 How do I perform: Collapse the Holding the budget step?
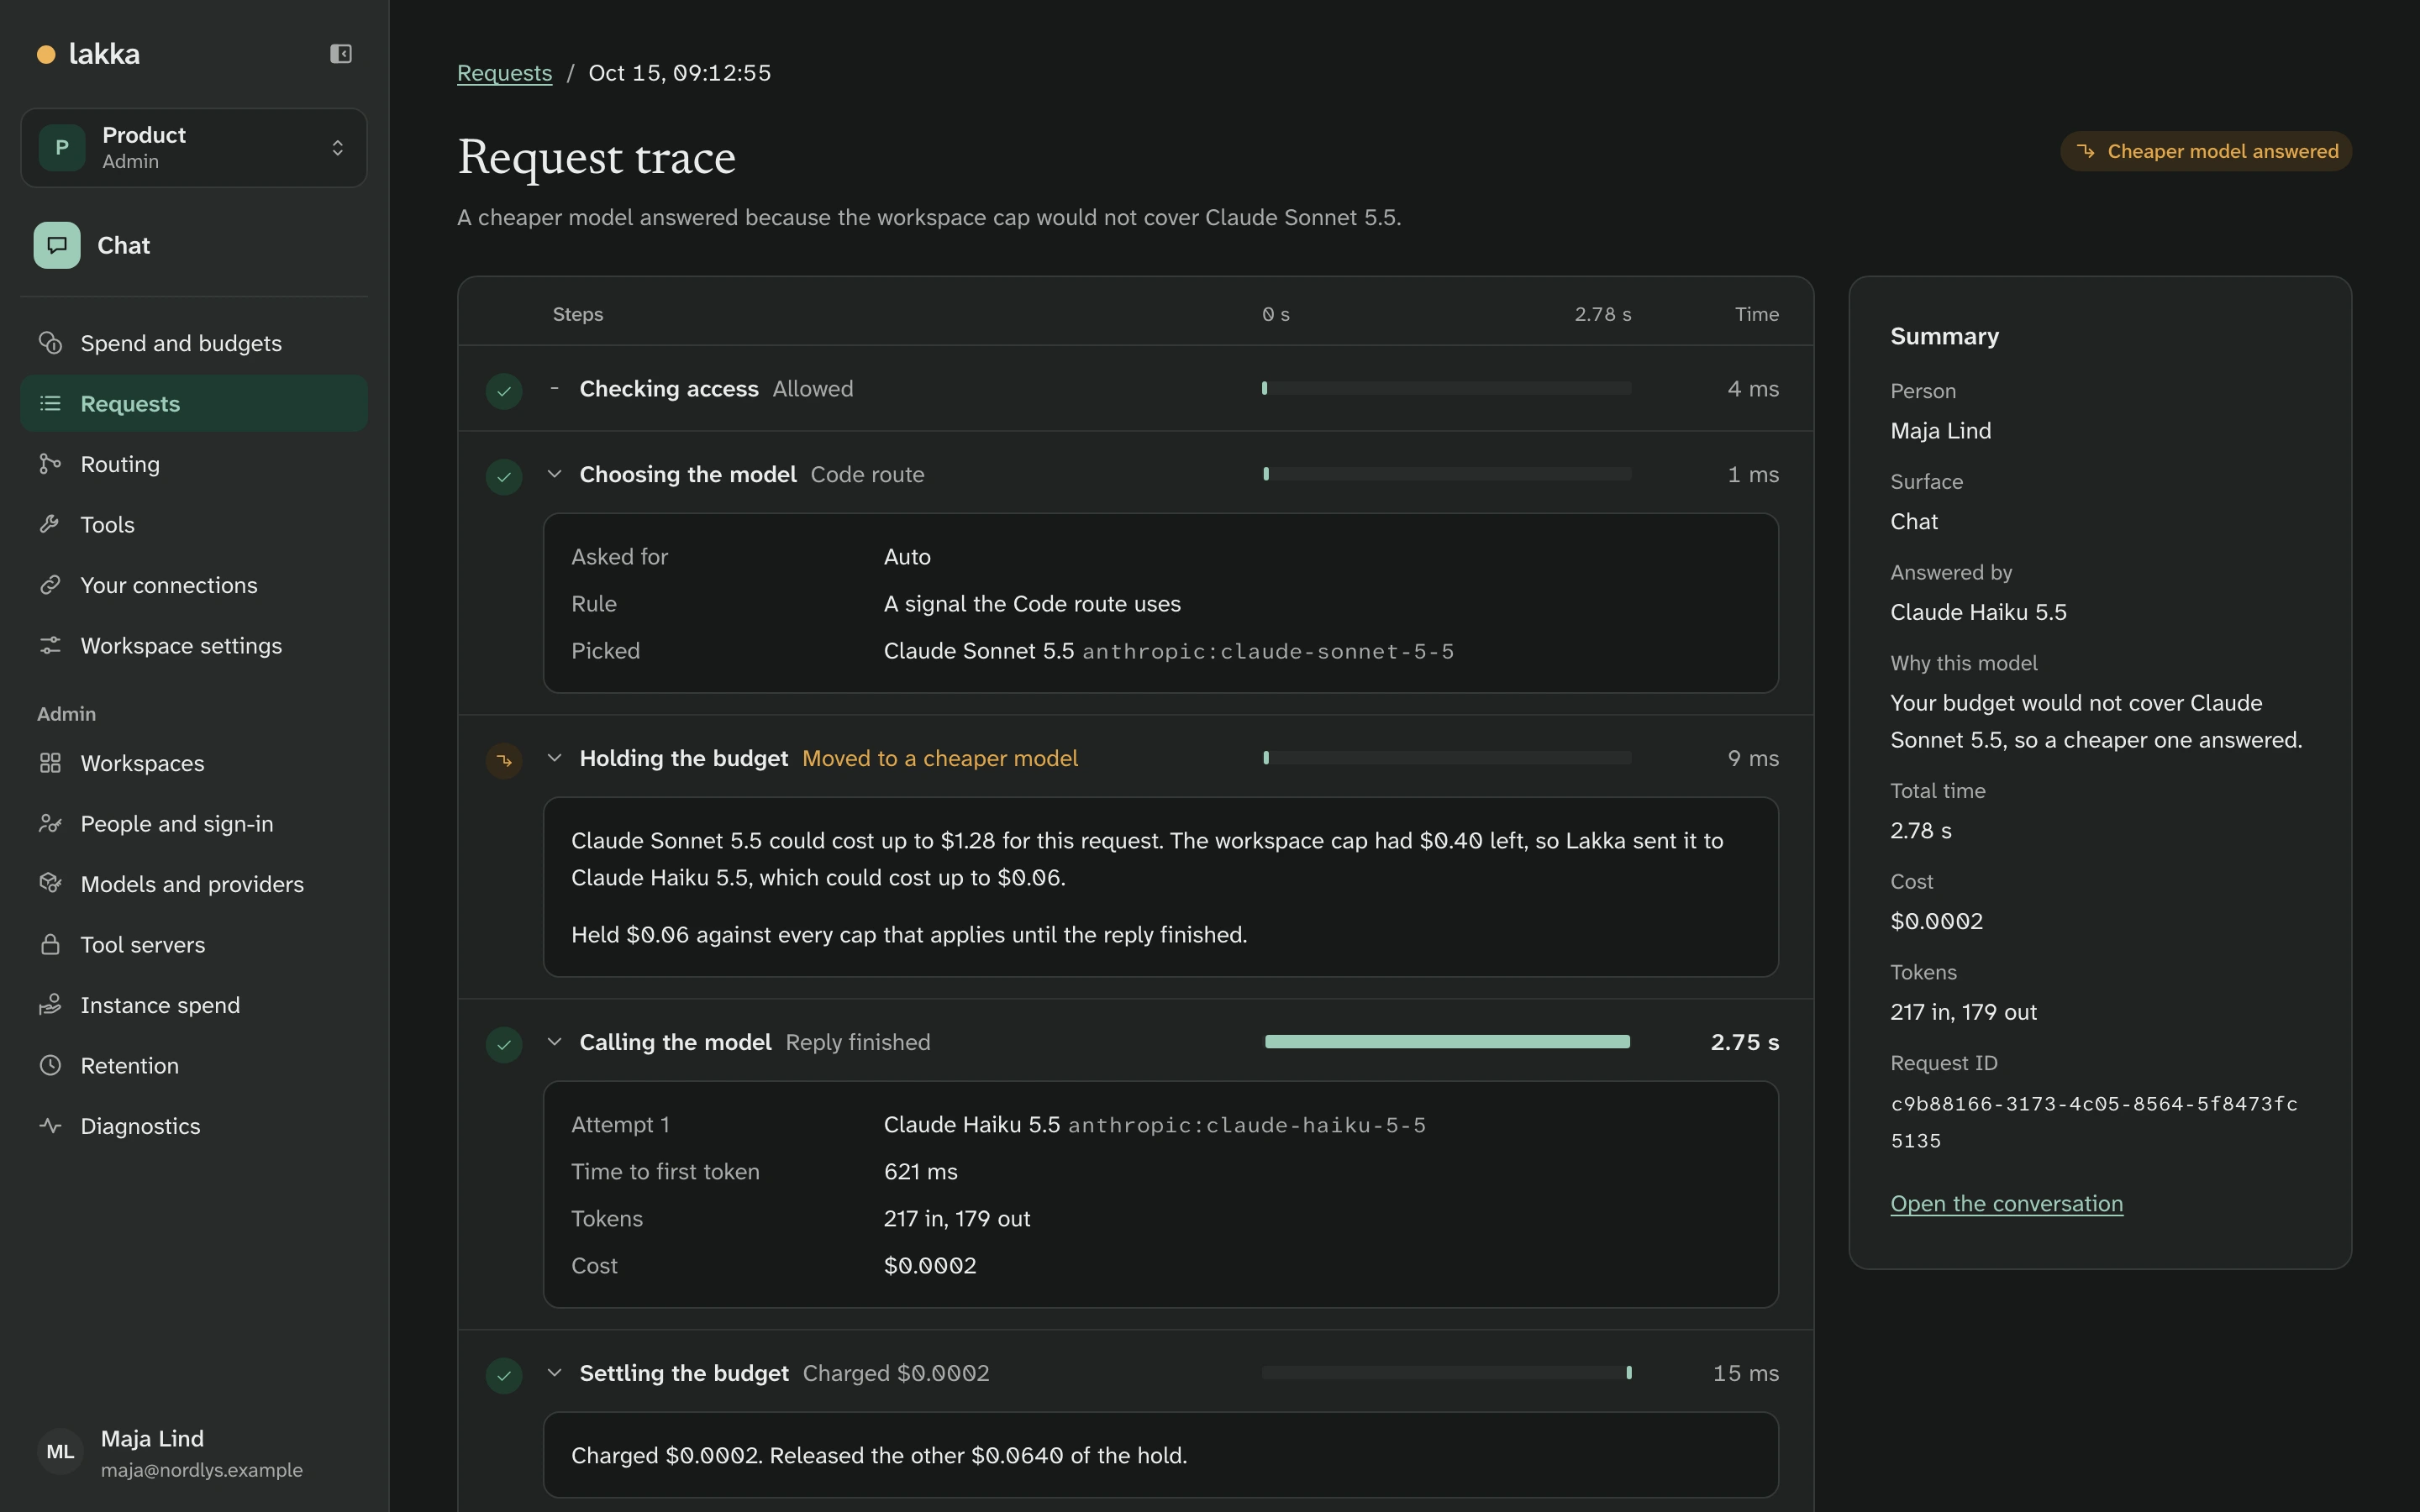click(554, 758)
